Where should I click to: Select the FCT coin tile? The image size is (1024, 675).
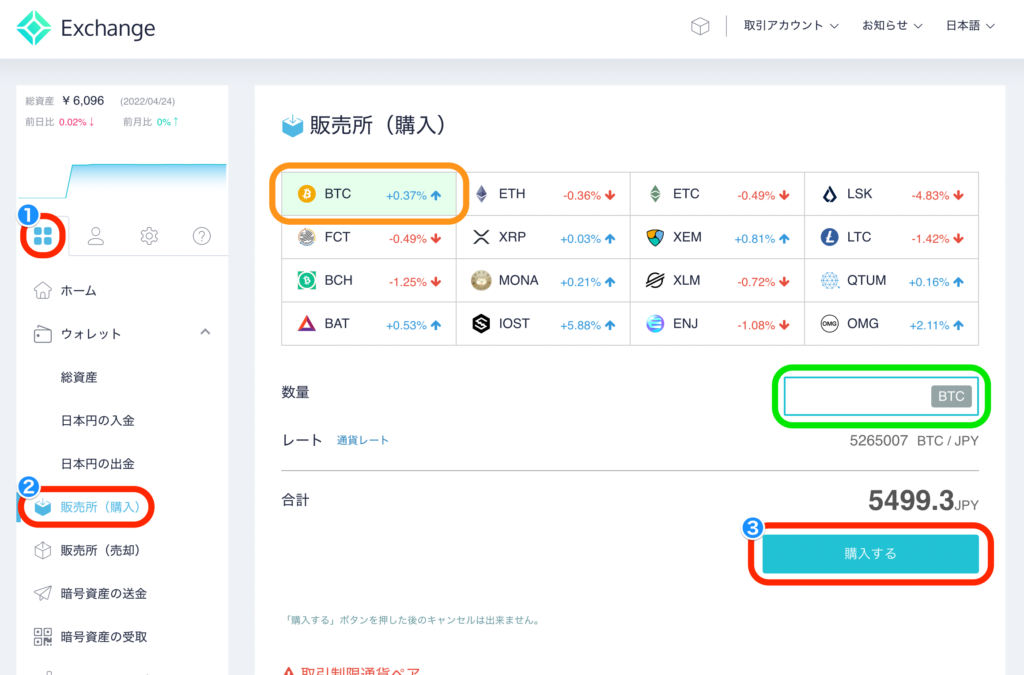click(369, 237)
